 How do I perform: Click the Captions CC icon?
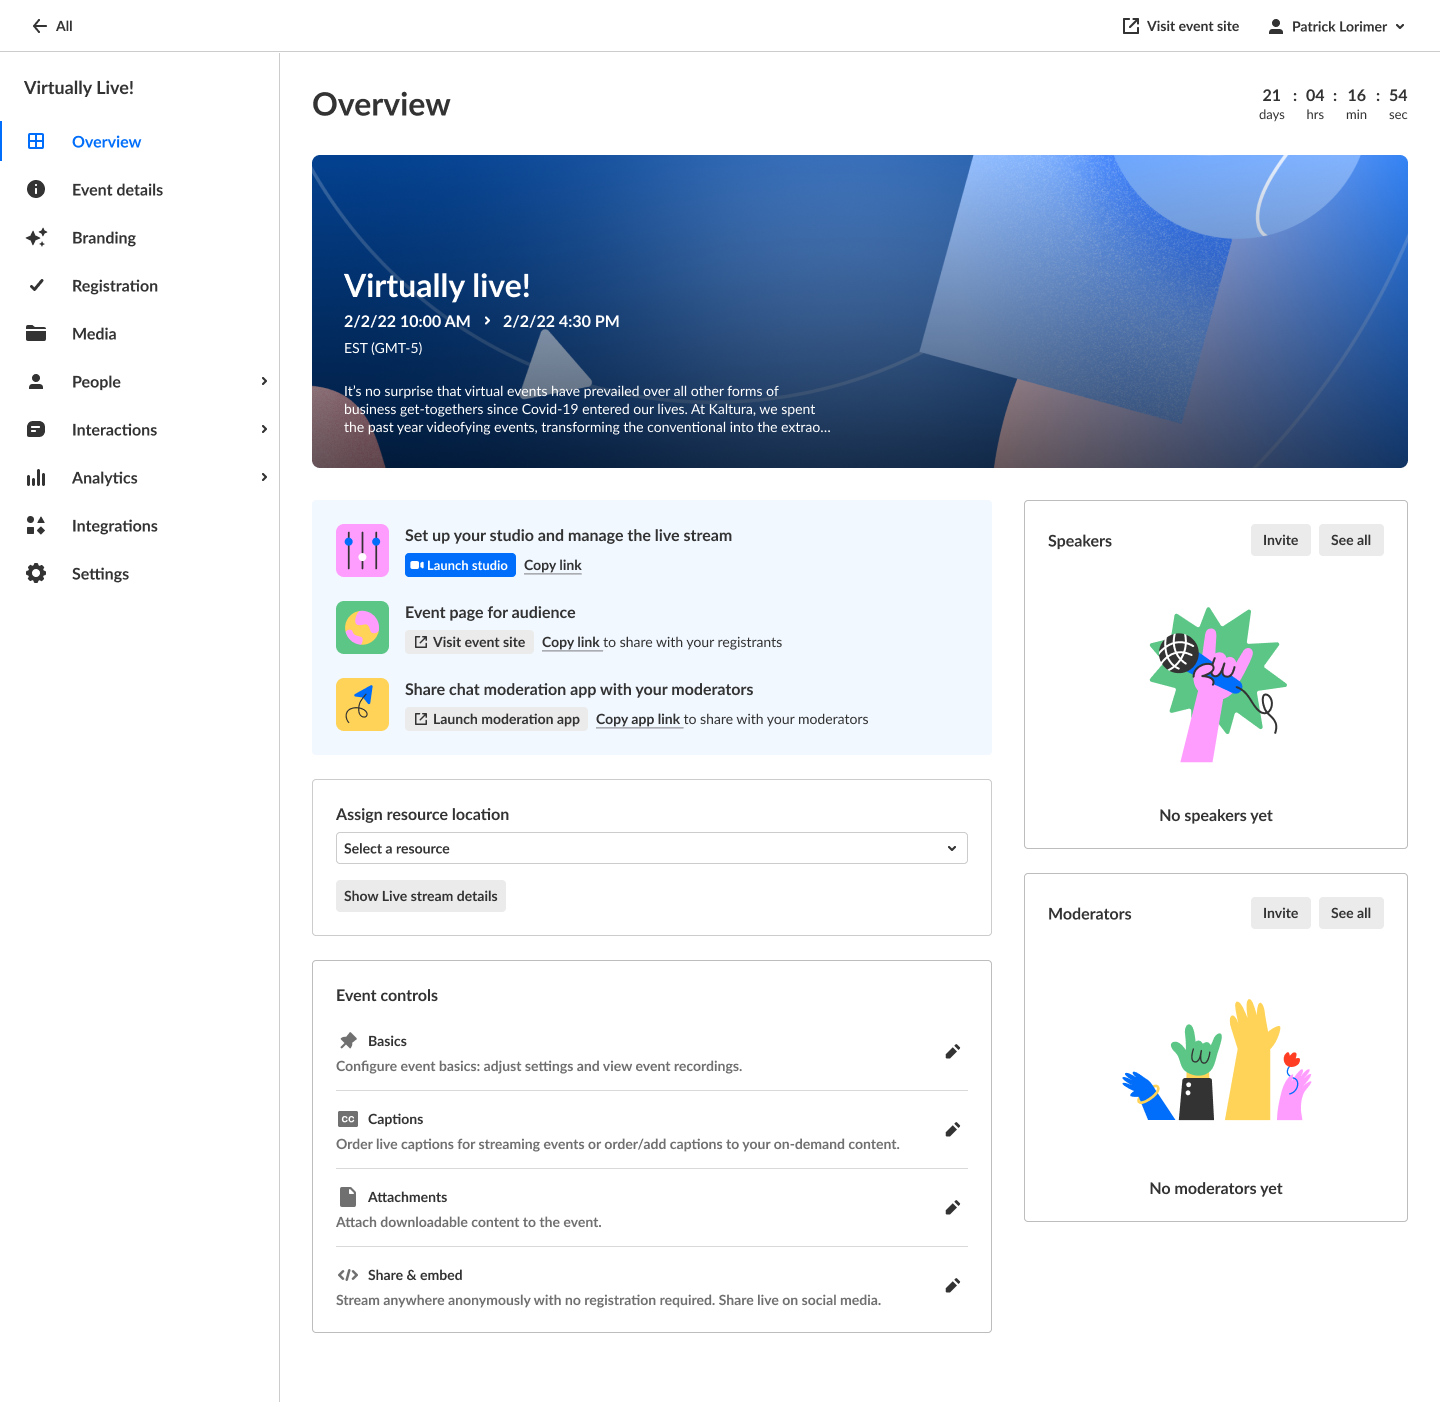[348, 1119]
